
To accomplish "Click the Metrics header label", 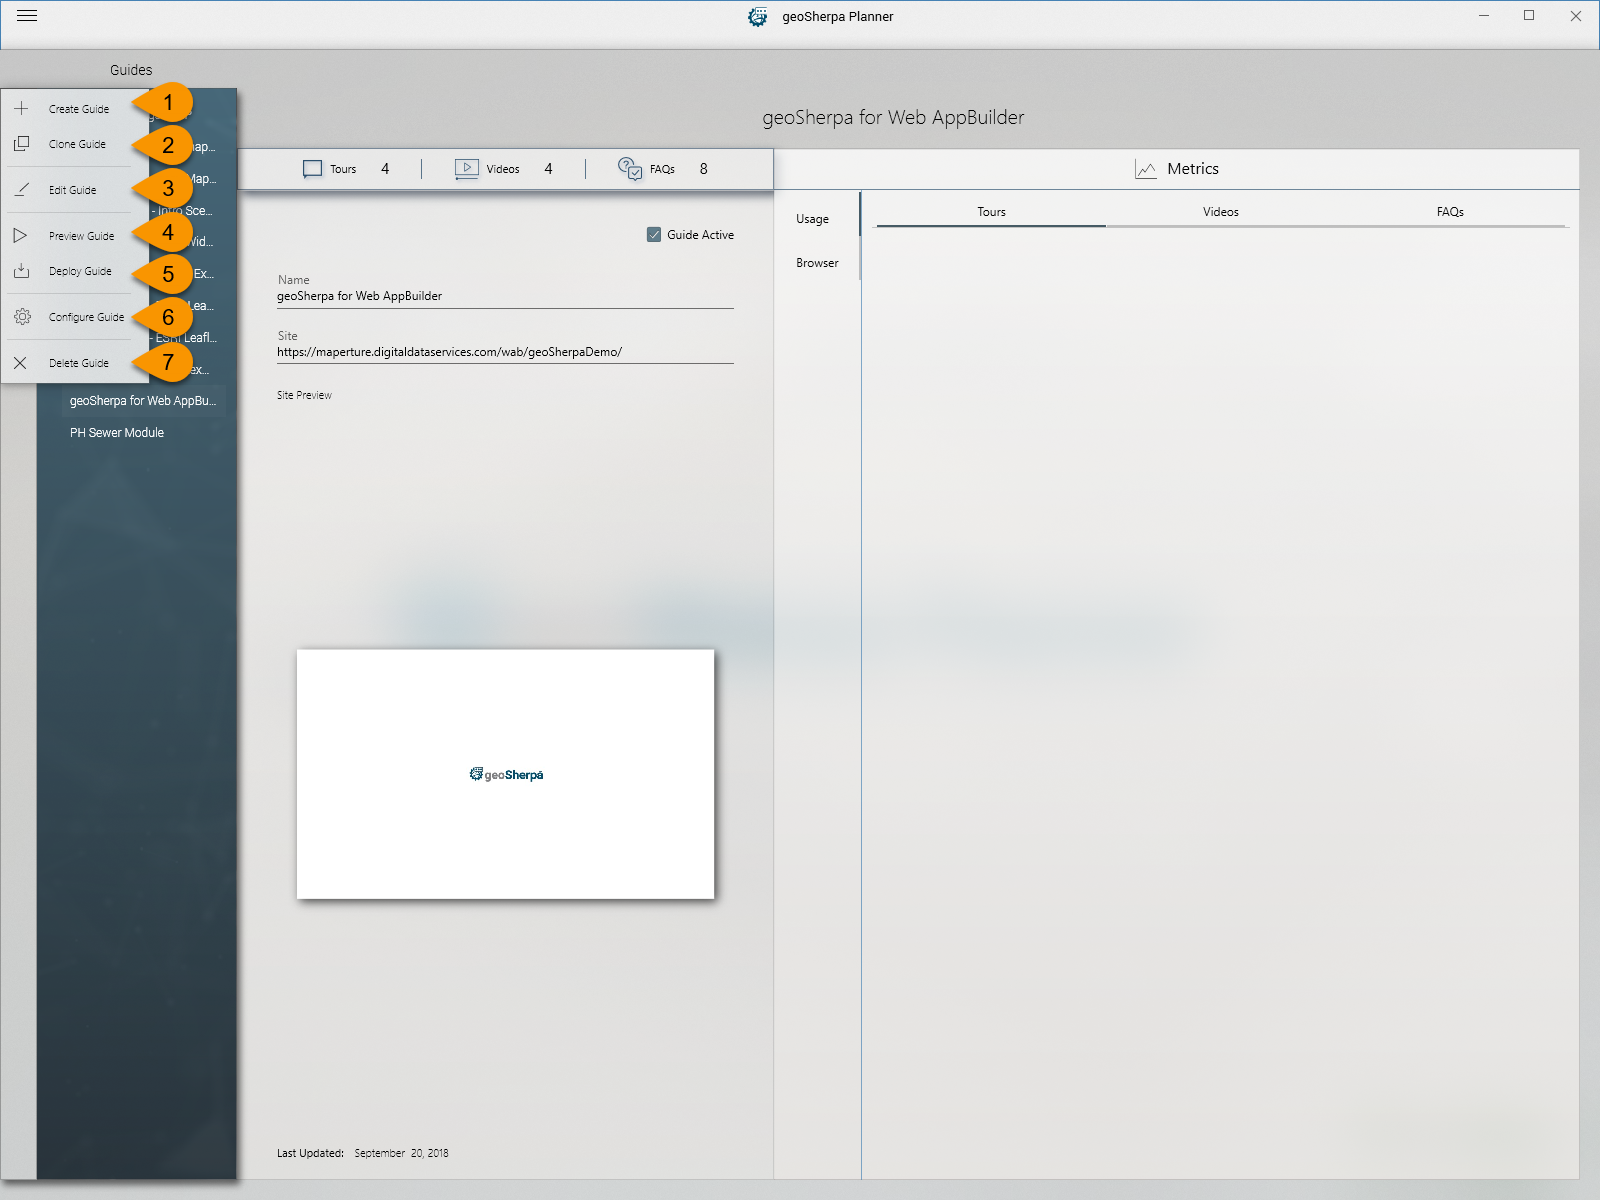I will click(x=1193, y=169).
